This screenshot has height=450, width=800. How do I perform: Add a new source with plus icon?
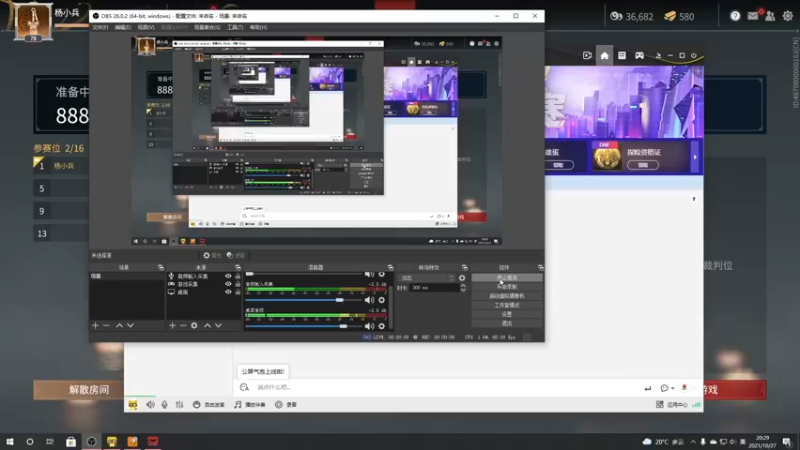pyautogui.click(x=172, y=325)
